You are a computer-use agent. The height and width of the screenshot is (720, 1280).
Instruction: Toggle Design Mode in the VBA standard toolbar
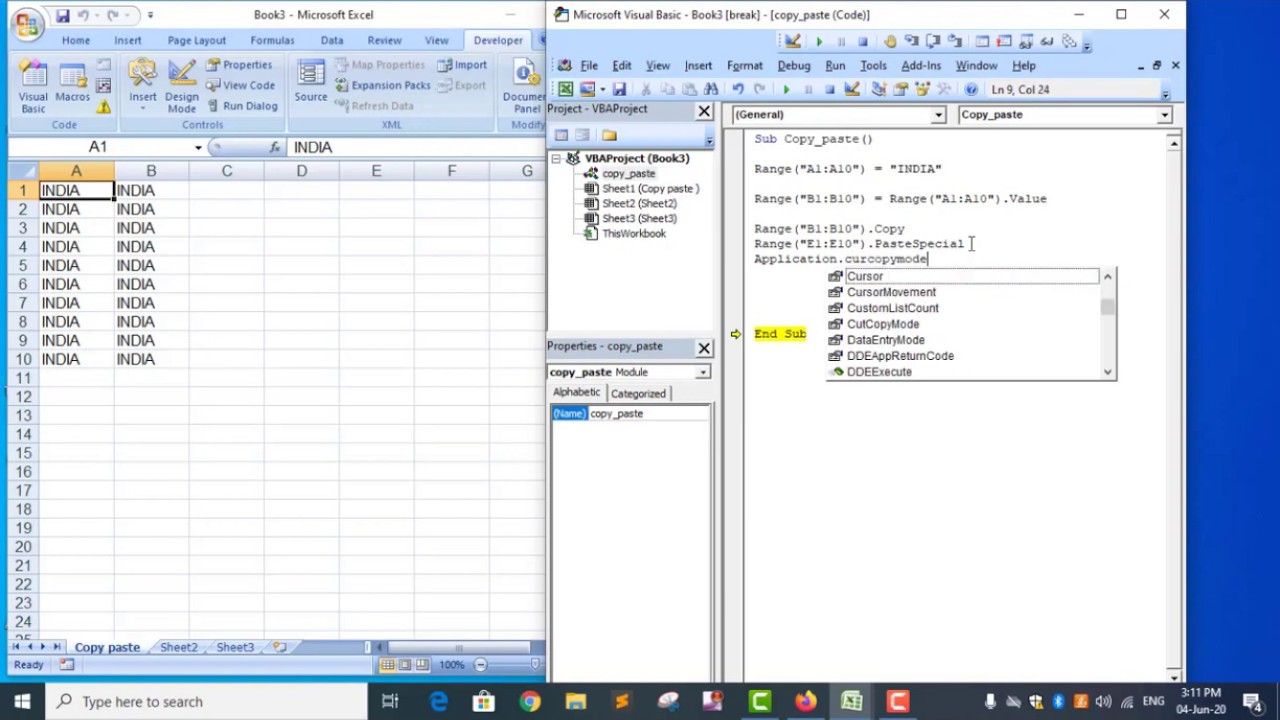(x=852, y=90)
